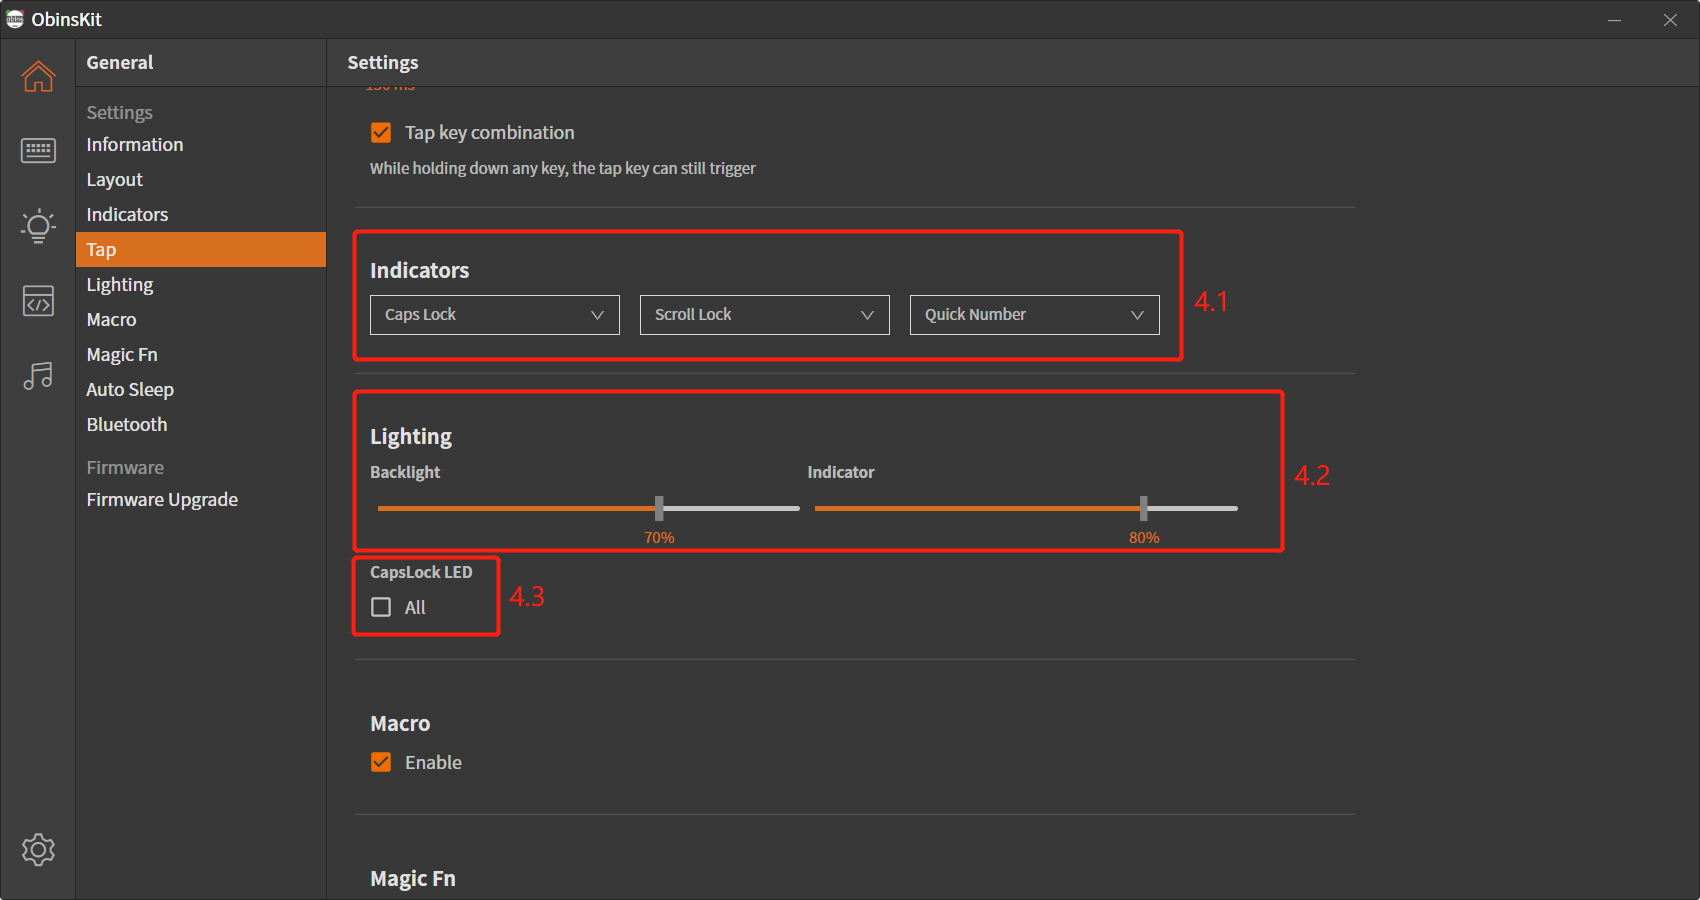Open the macro code sidebar icon
Image resolution: width=1700 pixels, height=900 pixels.
tap(38, 301)
